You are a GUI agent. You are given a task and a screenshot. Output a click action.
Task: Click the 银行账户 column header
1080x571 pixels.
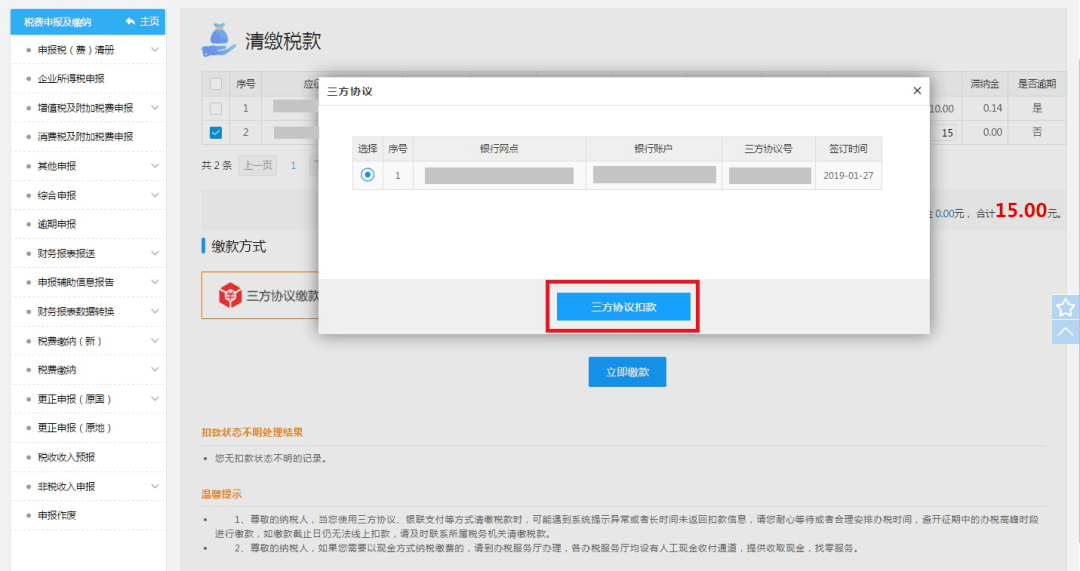(x=653, y=149)
